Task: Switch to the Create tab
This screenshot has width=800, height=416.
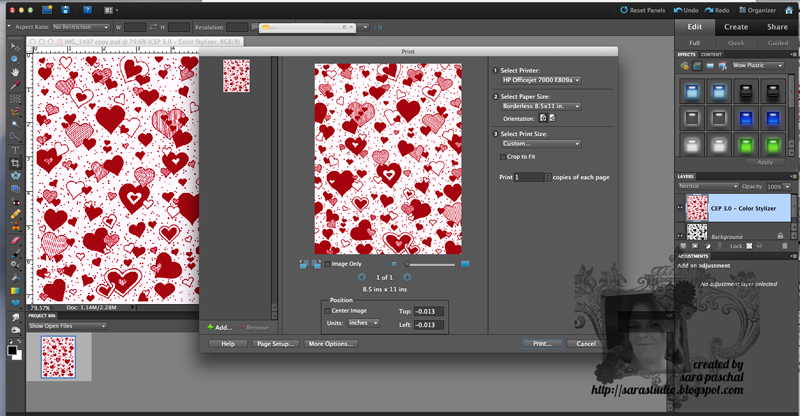Action: pos(736,27)
